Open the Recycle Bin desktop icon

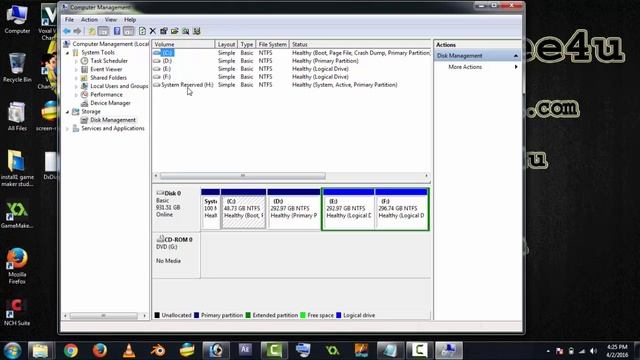pos(17,68)
